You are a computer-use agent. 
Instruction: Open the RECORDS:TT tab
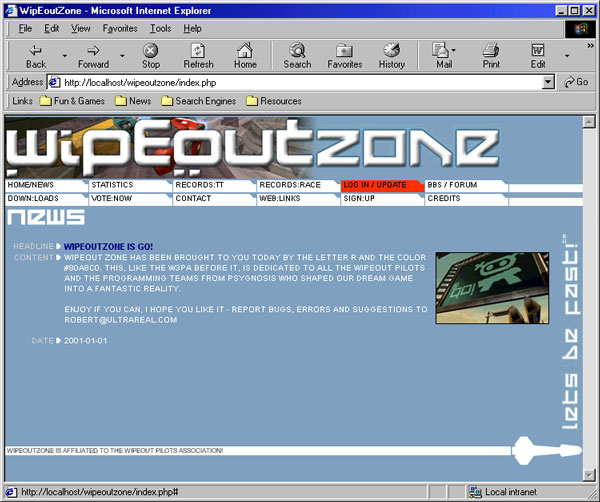pyautogui.click(x=214, y=186)
